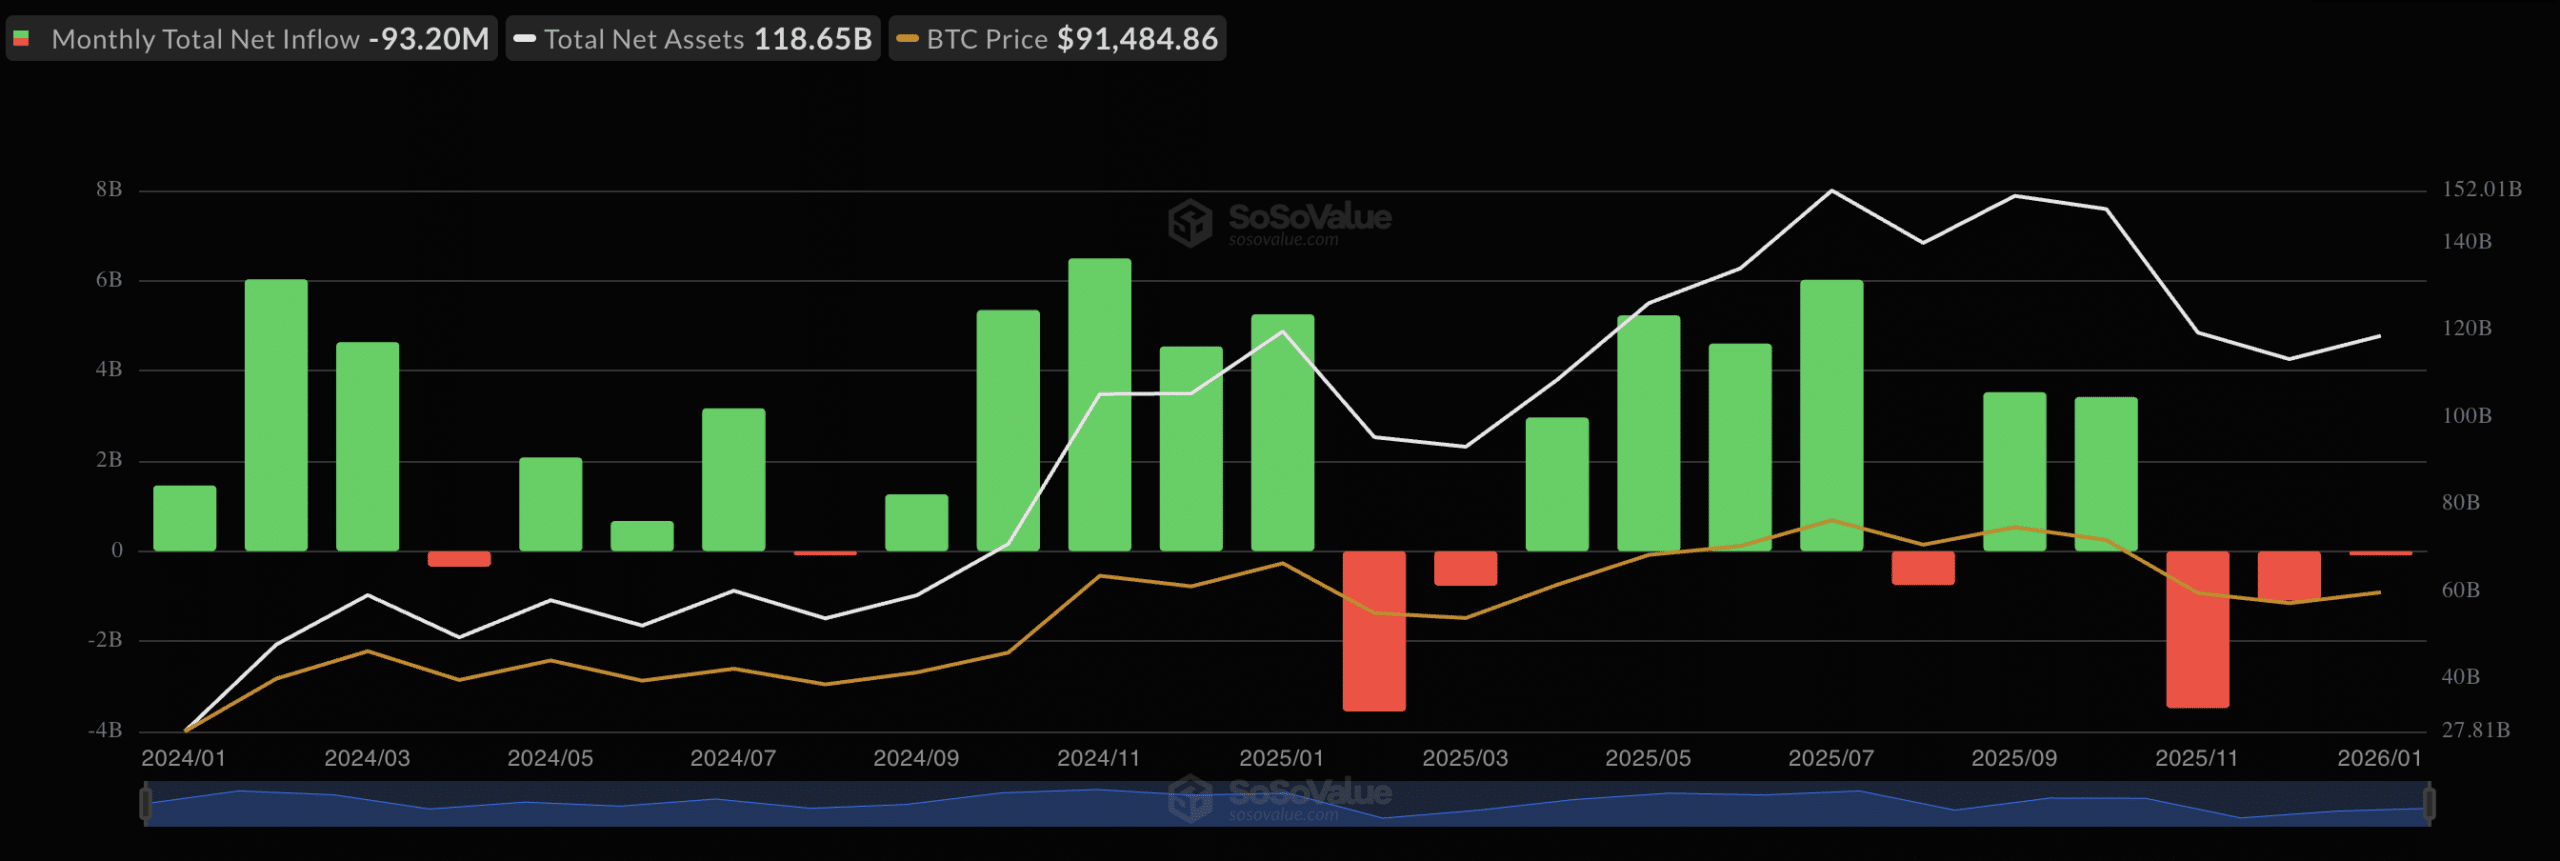Click the red outflow bar at 2025/11
This screenshot has width=2560, height=861.
(2197, 629)
